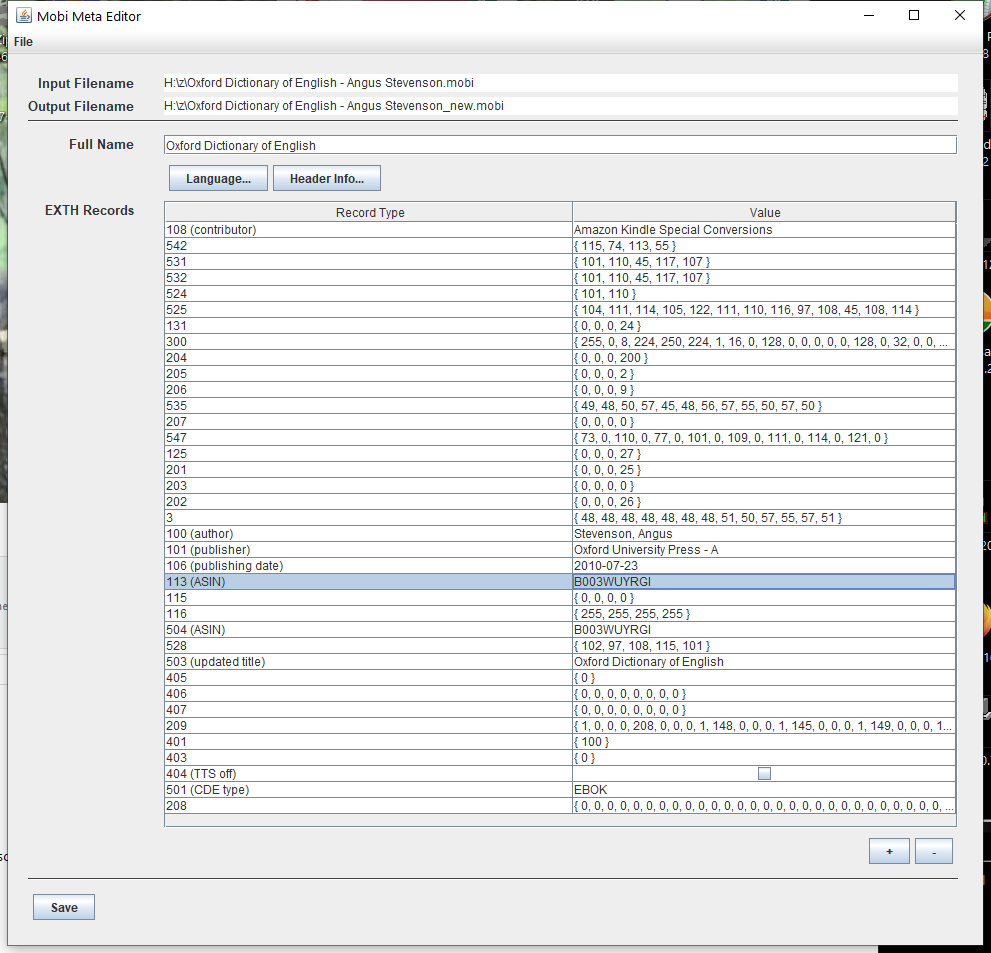Add a new EXTH record with + button

point(889,851)
